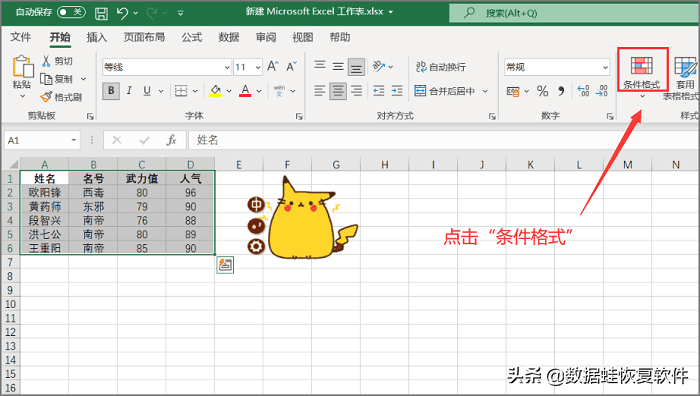The width and height of the screenshot is (700, 396).
Task: Click the font color A icon
Action: 245,91
